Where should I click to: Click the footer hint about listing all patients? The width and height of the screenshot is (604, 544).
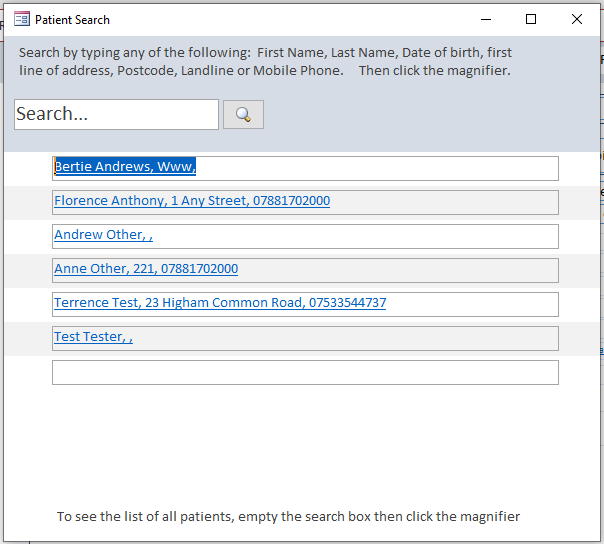point(288,516)
